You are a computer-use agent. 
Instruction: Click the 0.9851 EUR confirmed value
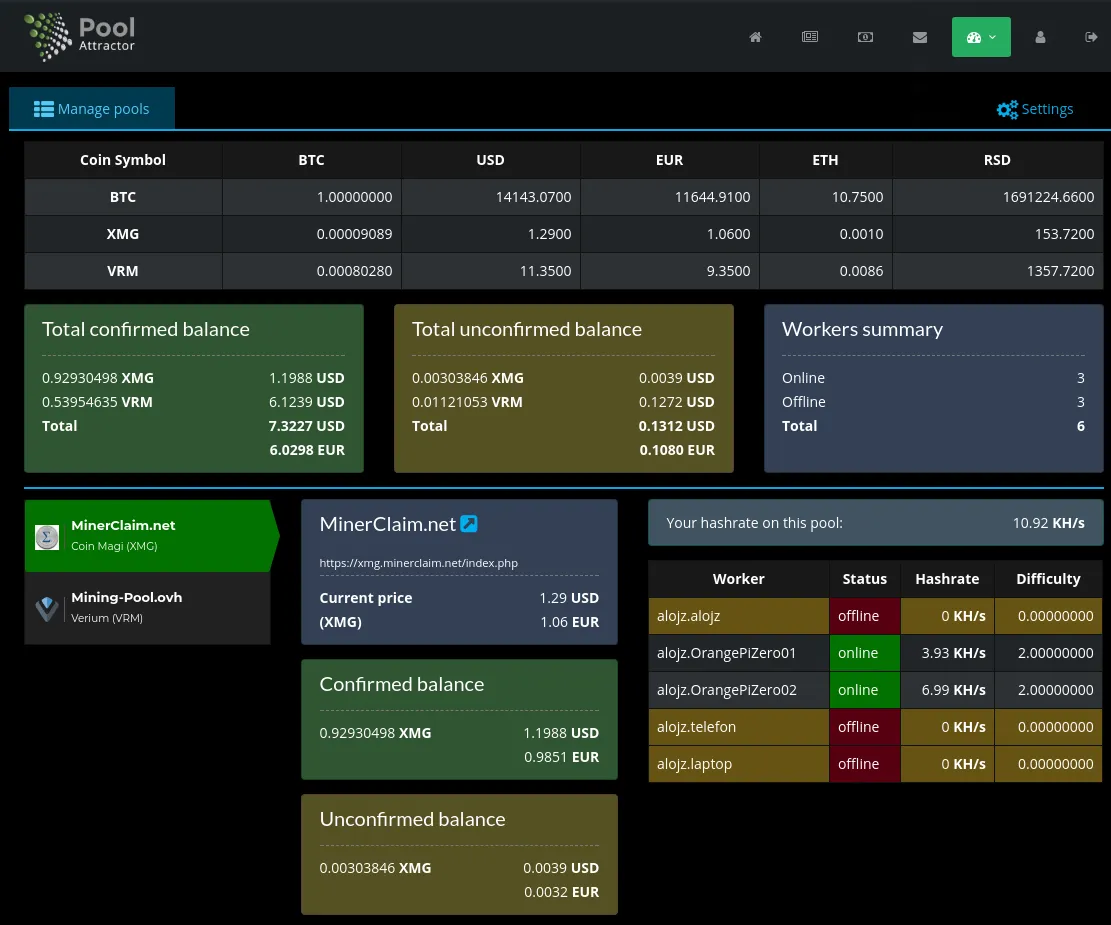561,757
